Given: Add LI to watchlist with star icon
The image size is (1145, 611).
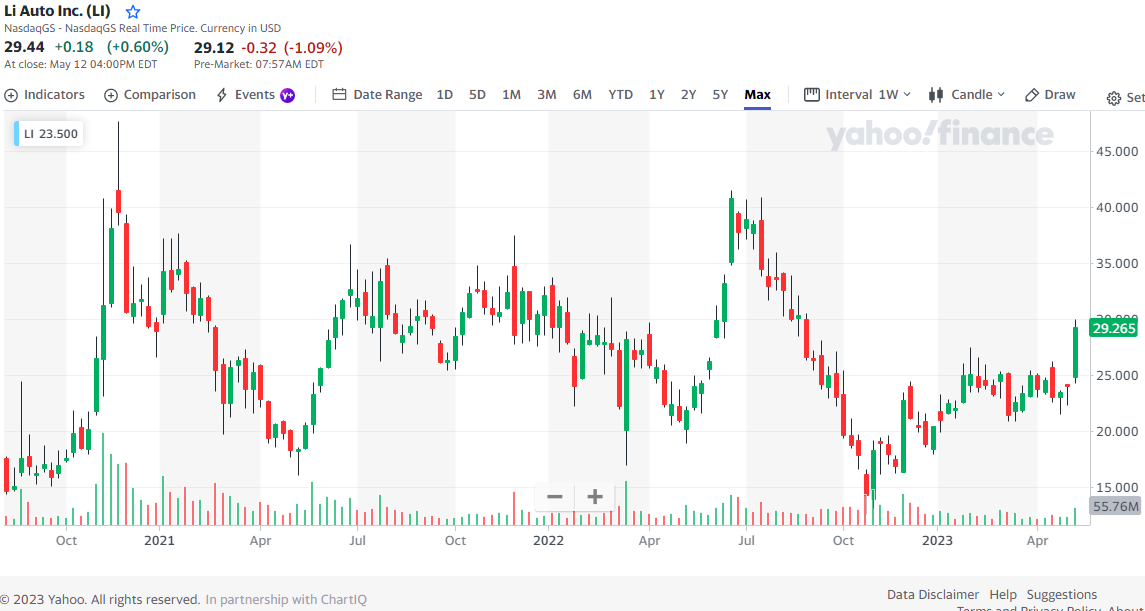Looking at the screenshot, I should pyautogui.click(x=132, y=12).
